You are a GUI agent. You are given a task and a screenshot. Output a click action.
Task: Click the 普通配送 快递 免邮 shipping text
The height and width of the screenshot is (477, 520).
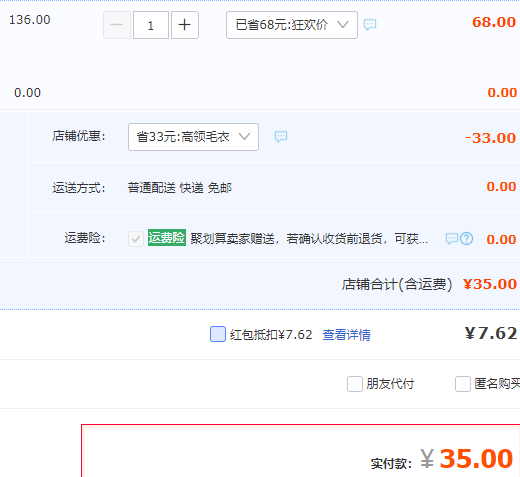[180, 188]
